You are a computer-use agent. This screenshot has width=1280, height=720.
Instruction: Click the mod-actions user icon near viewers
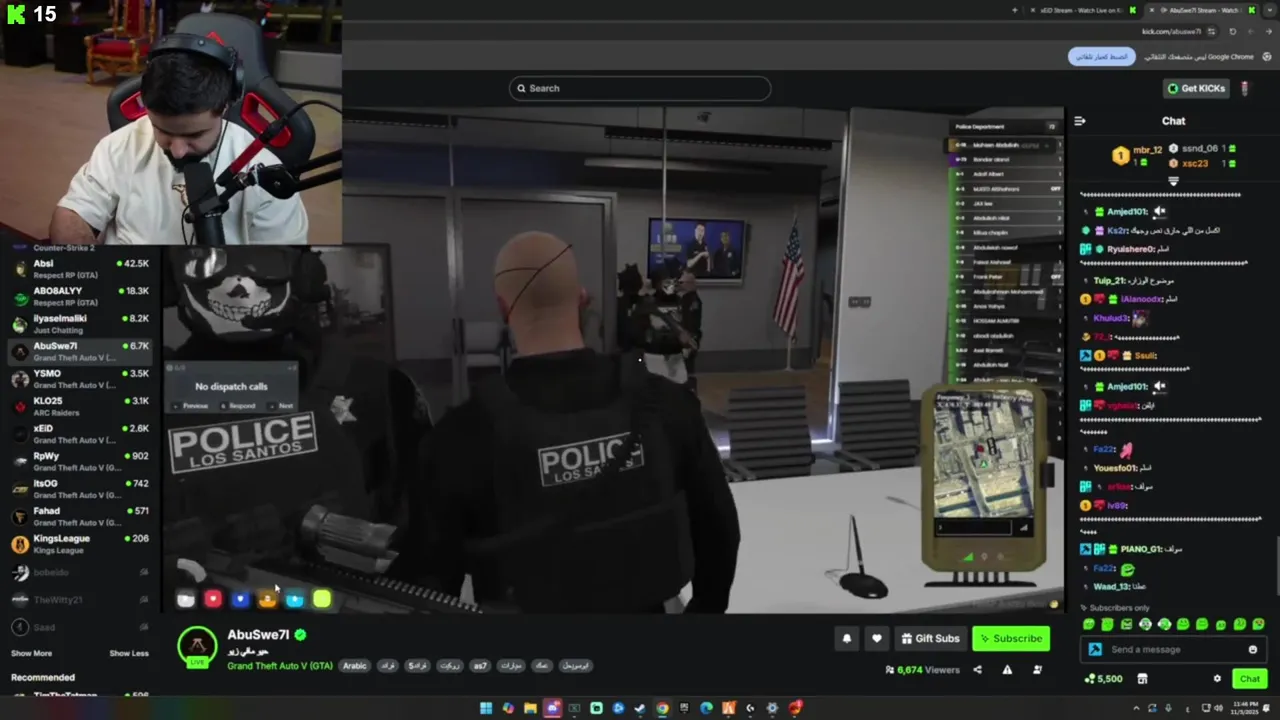(x=1037, y=670)
